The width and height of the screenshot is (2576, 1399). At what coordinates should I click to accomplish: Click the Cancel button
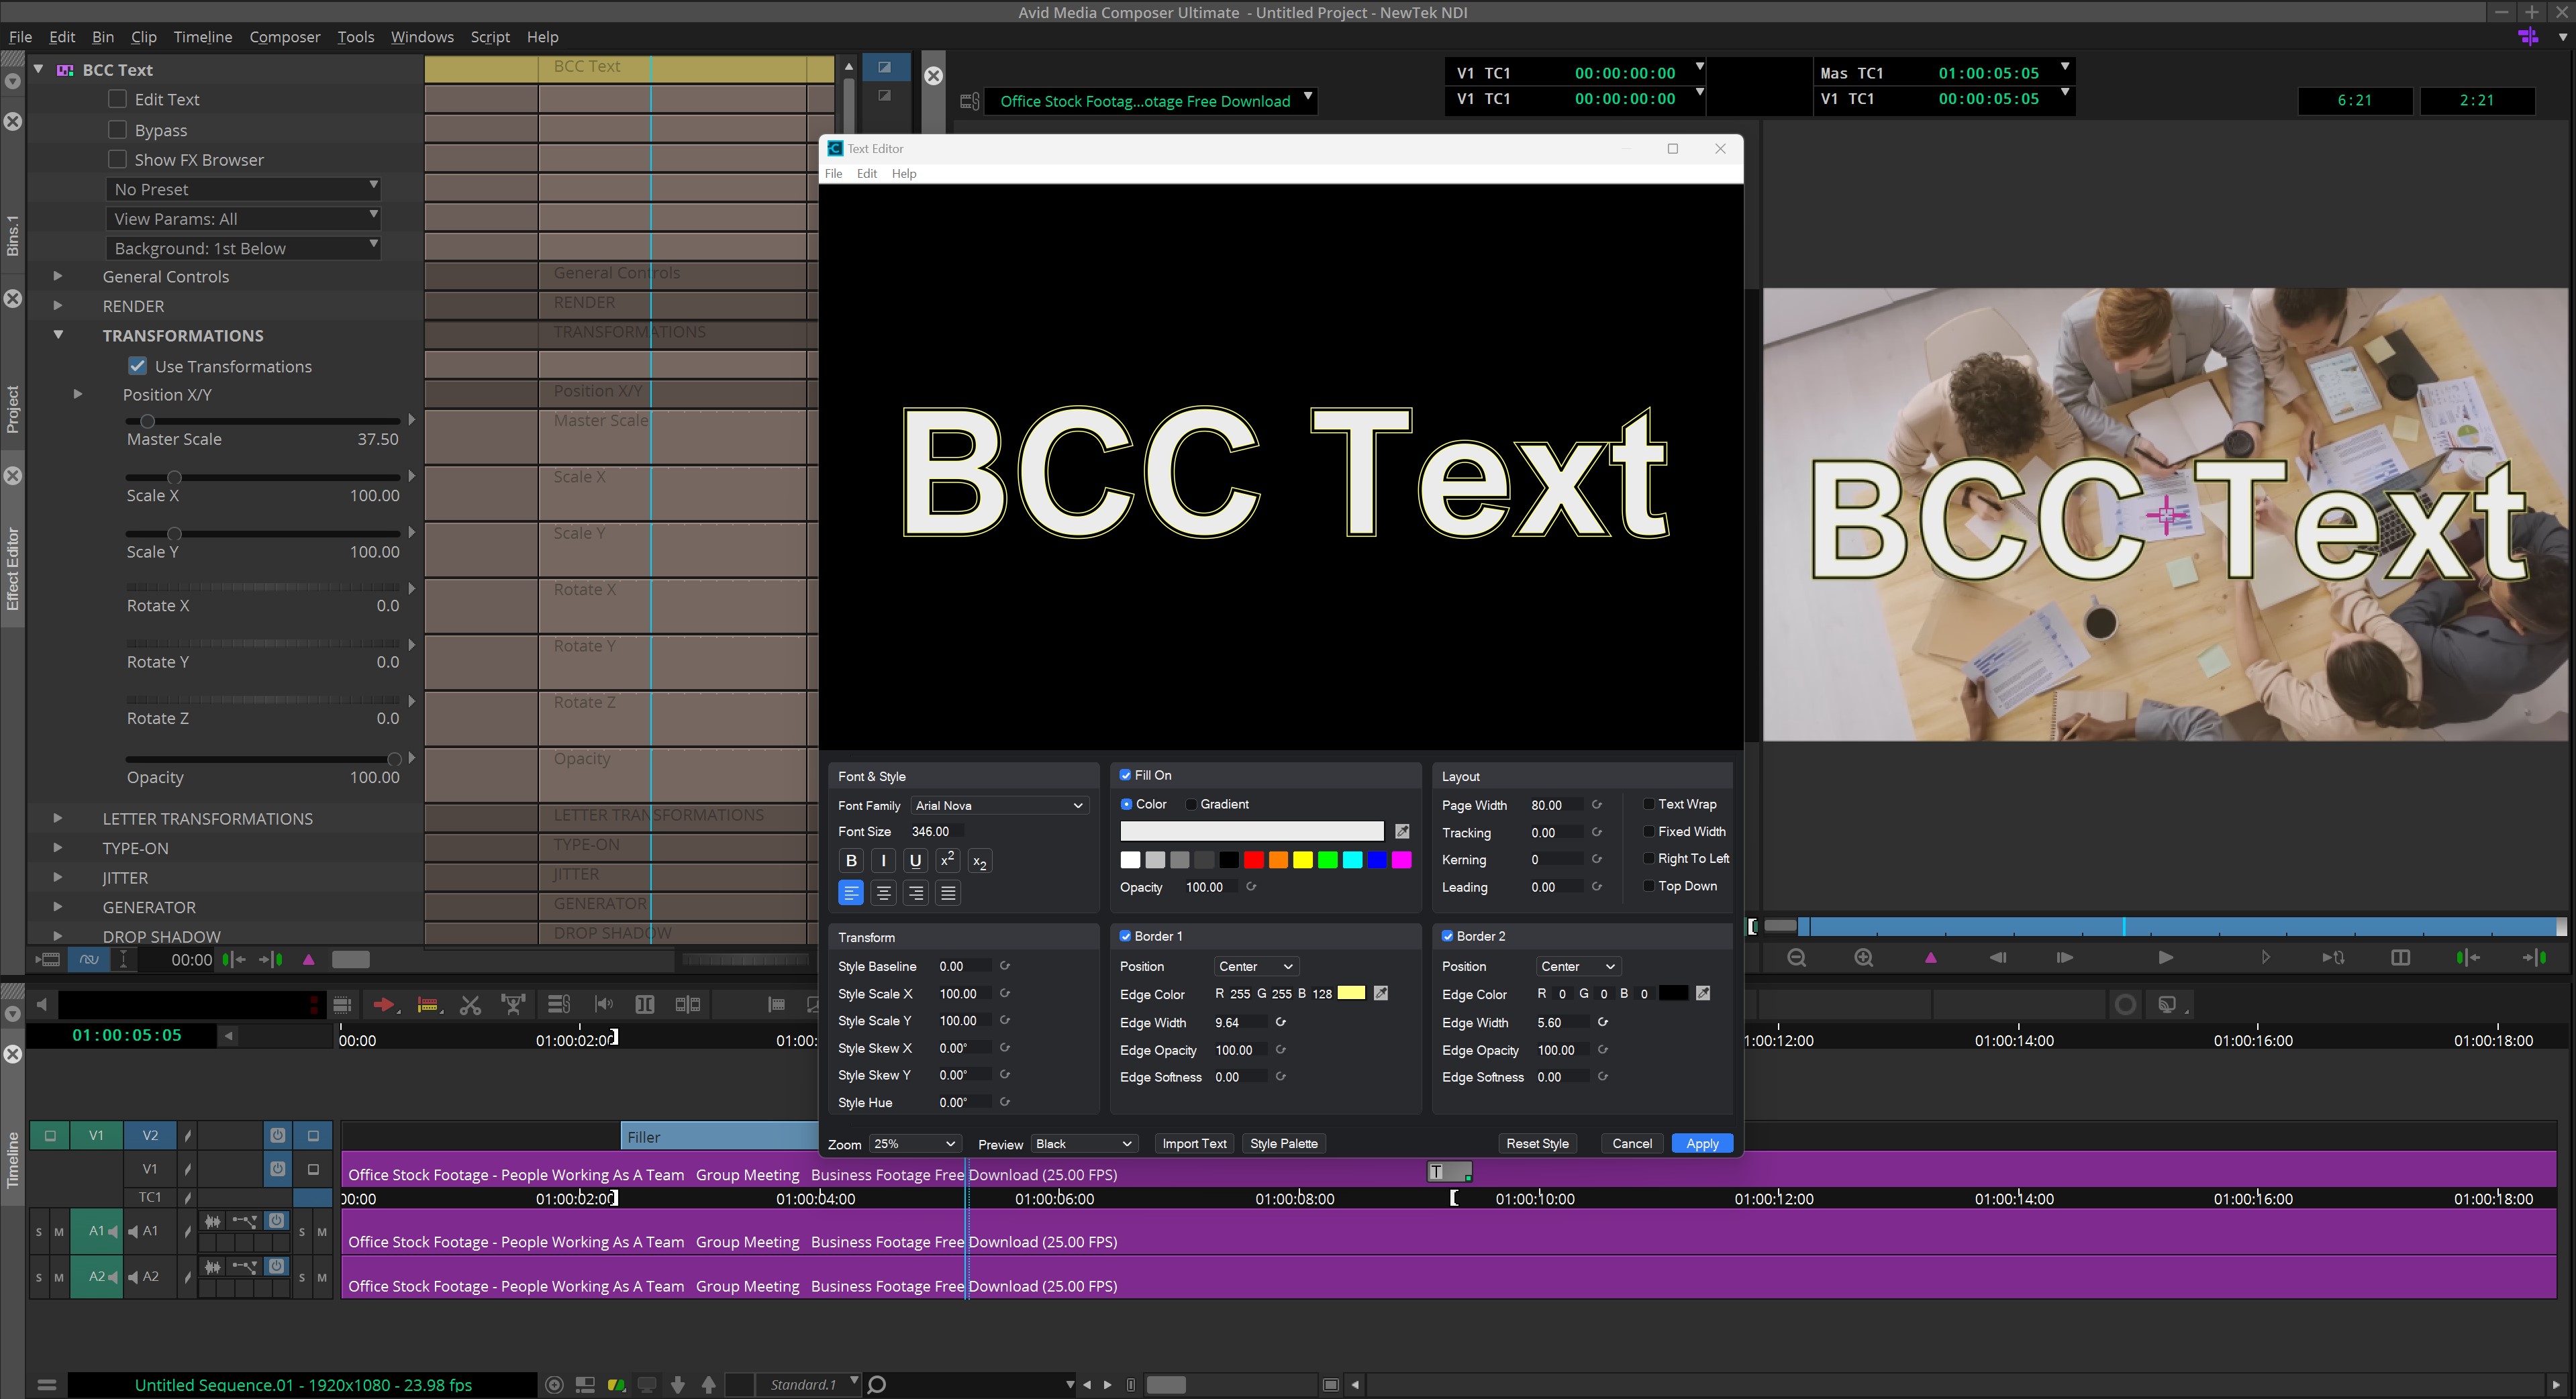tap(1632, 1143)
